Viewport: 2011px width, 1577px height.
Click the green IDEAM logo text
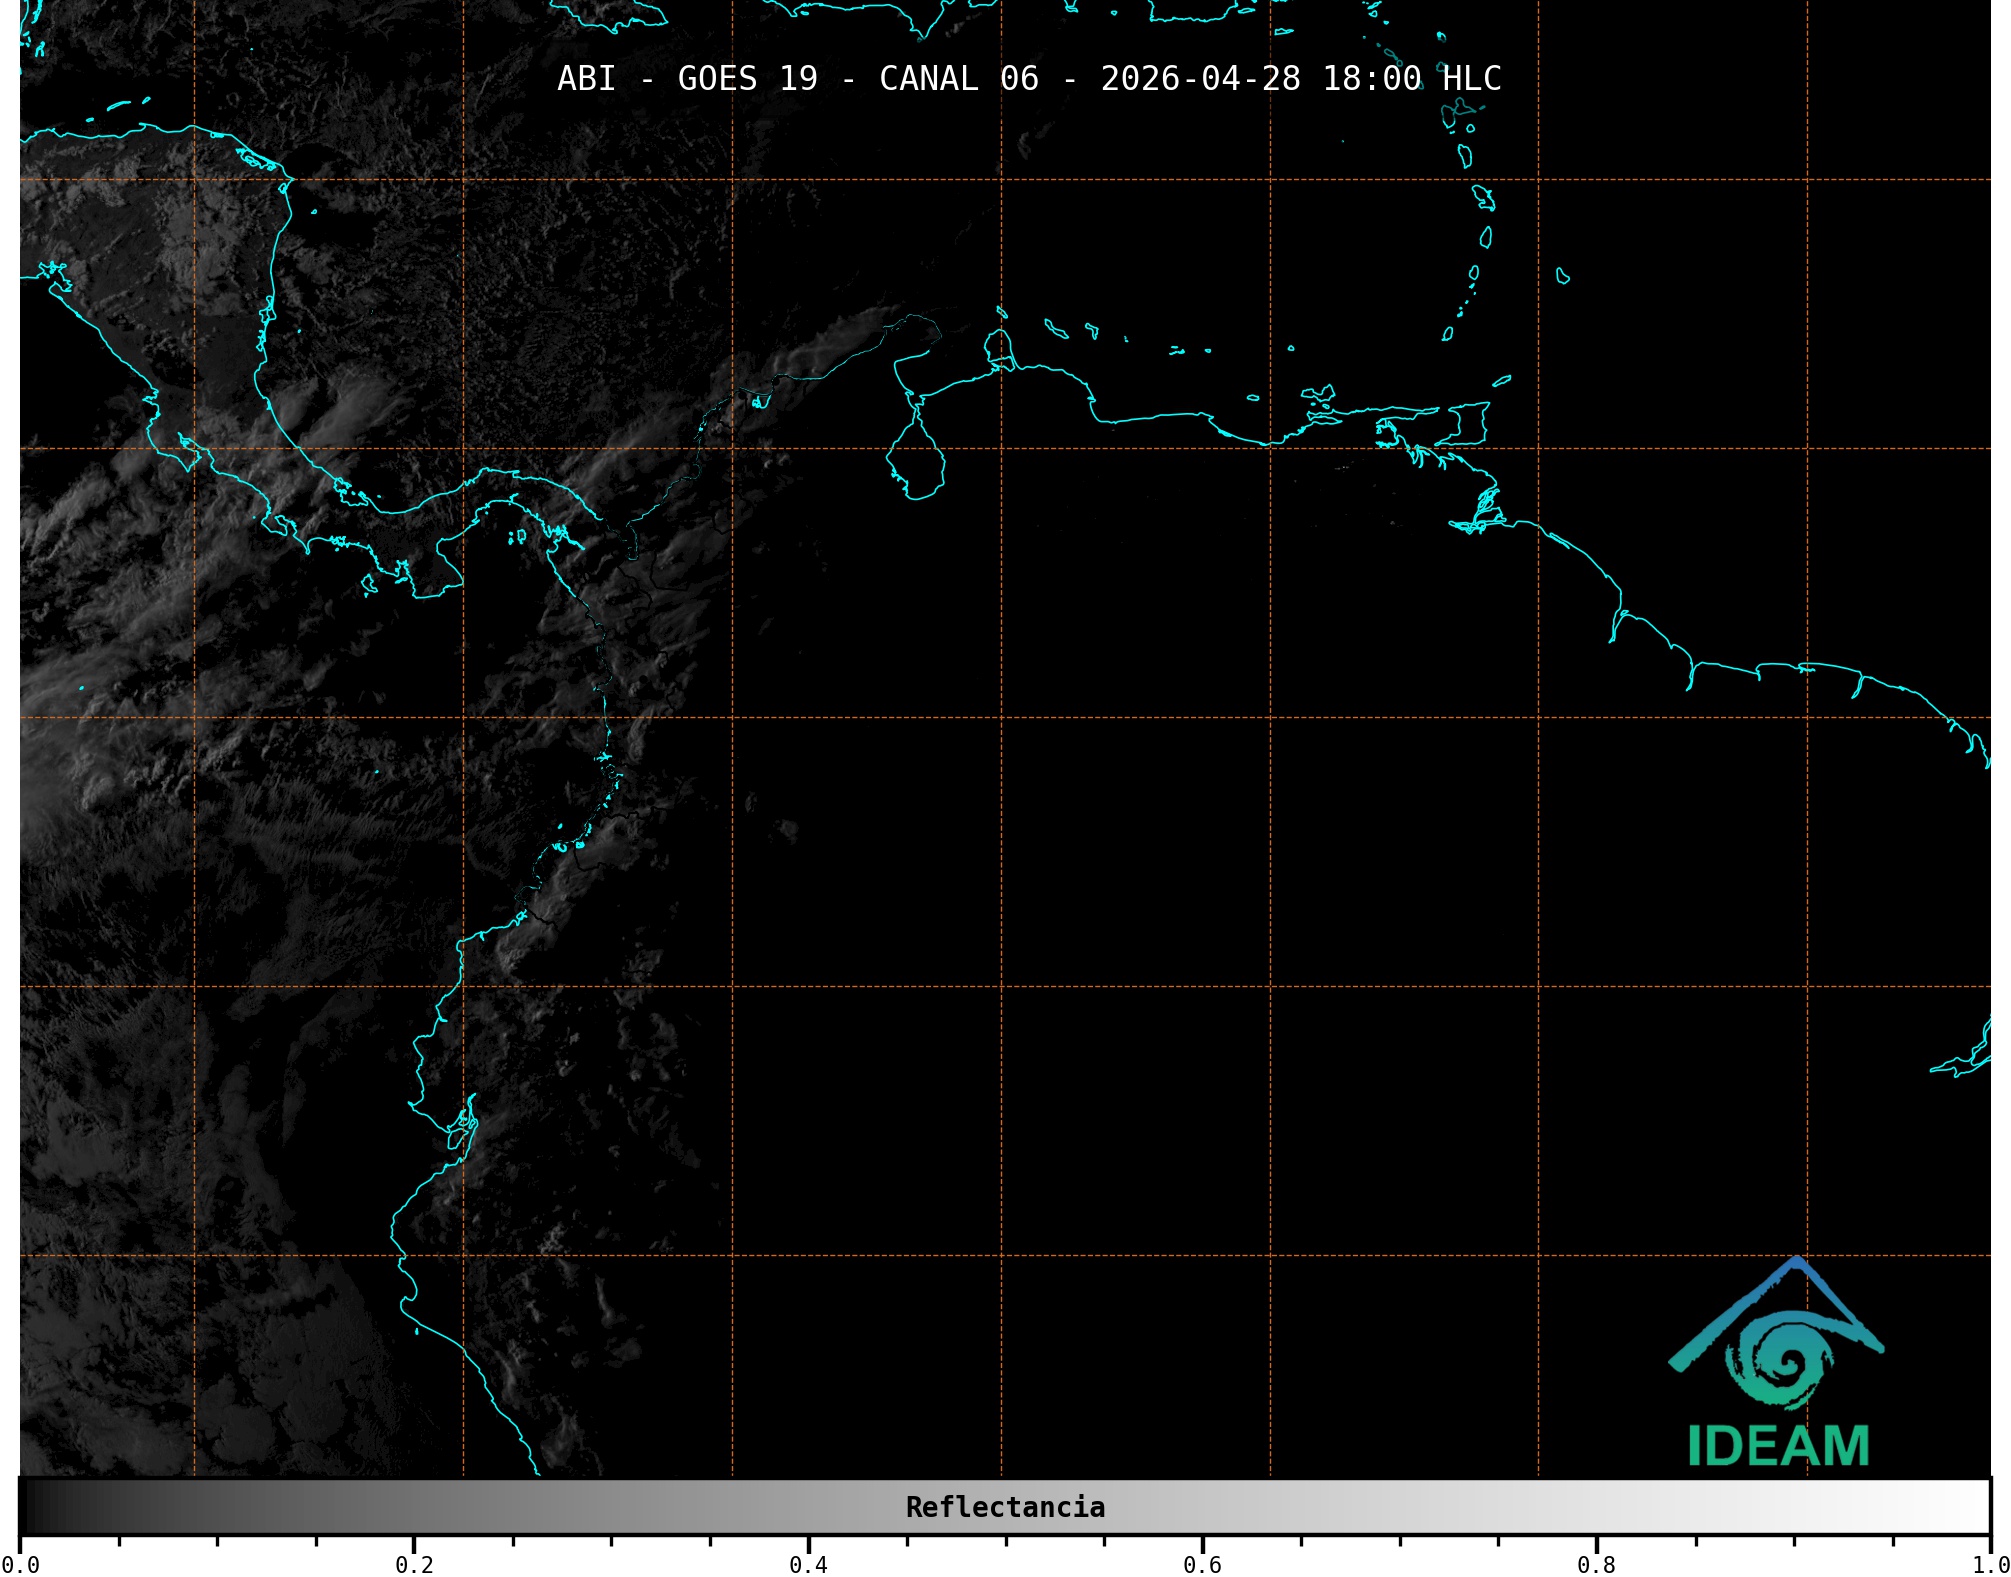pos(1778,1446)
